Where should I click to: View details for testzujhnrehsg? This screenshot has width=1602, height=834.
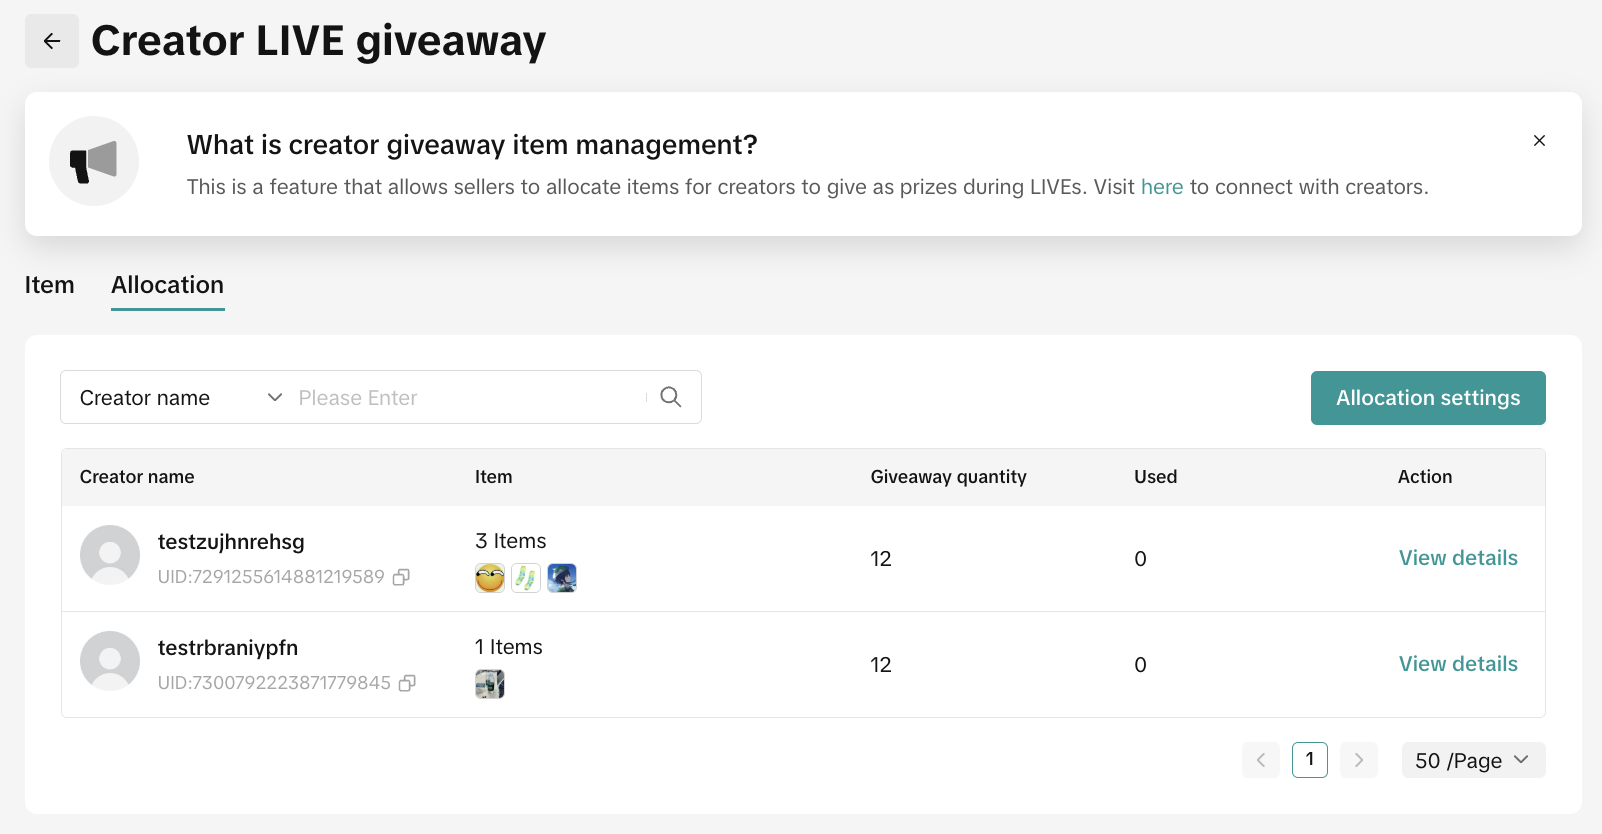pos(1458,558)
